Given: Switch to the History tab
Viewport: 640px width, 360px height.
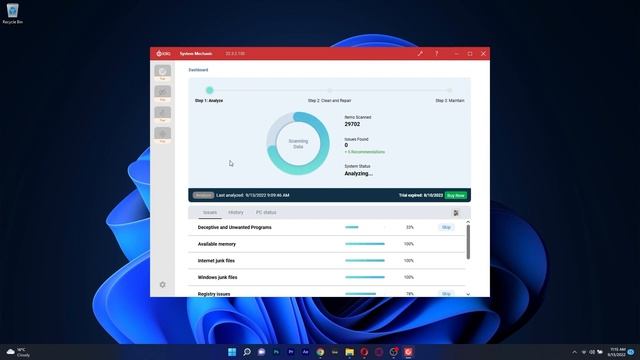Looking at the screenshot, I should click(236, 213).
